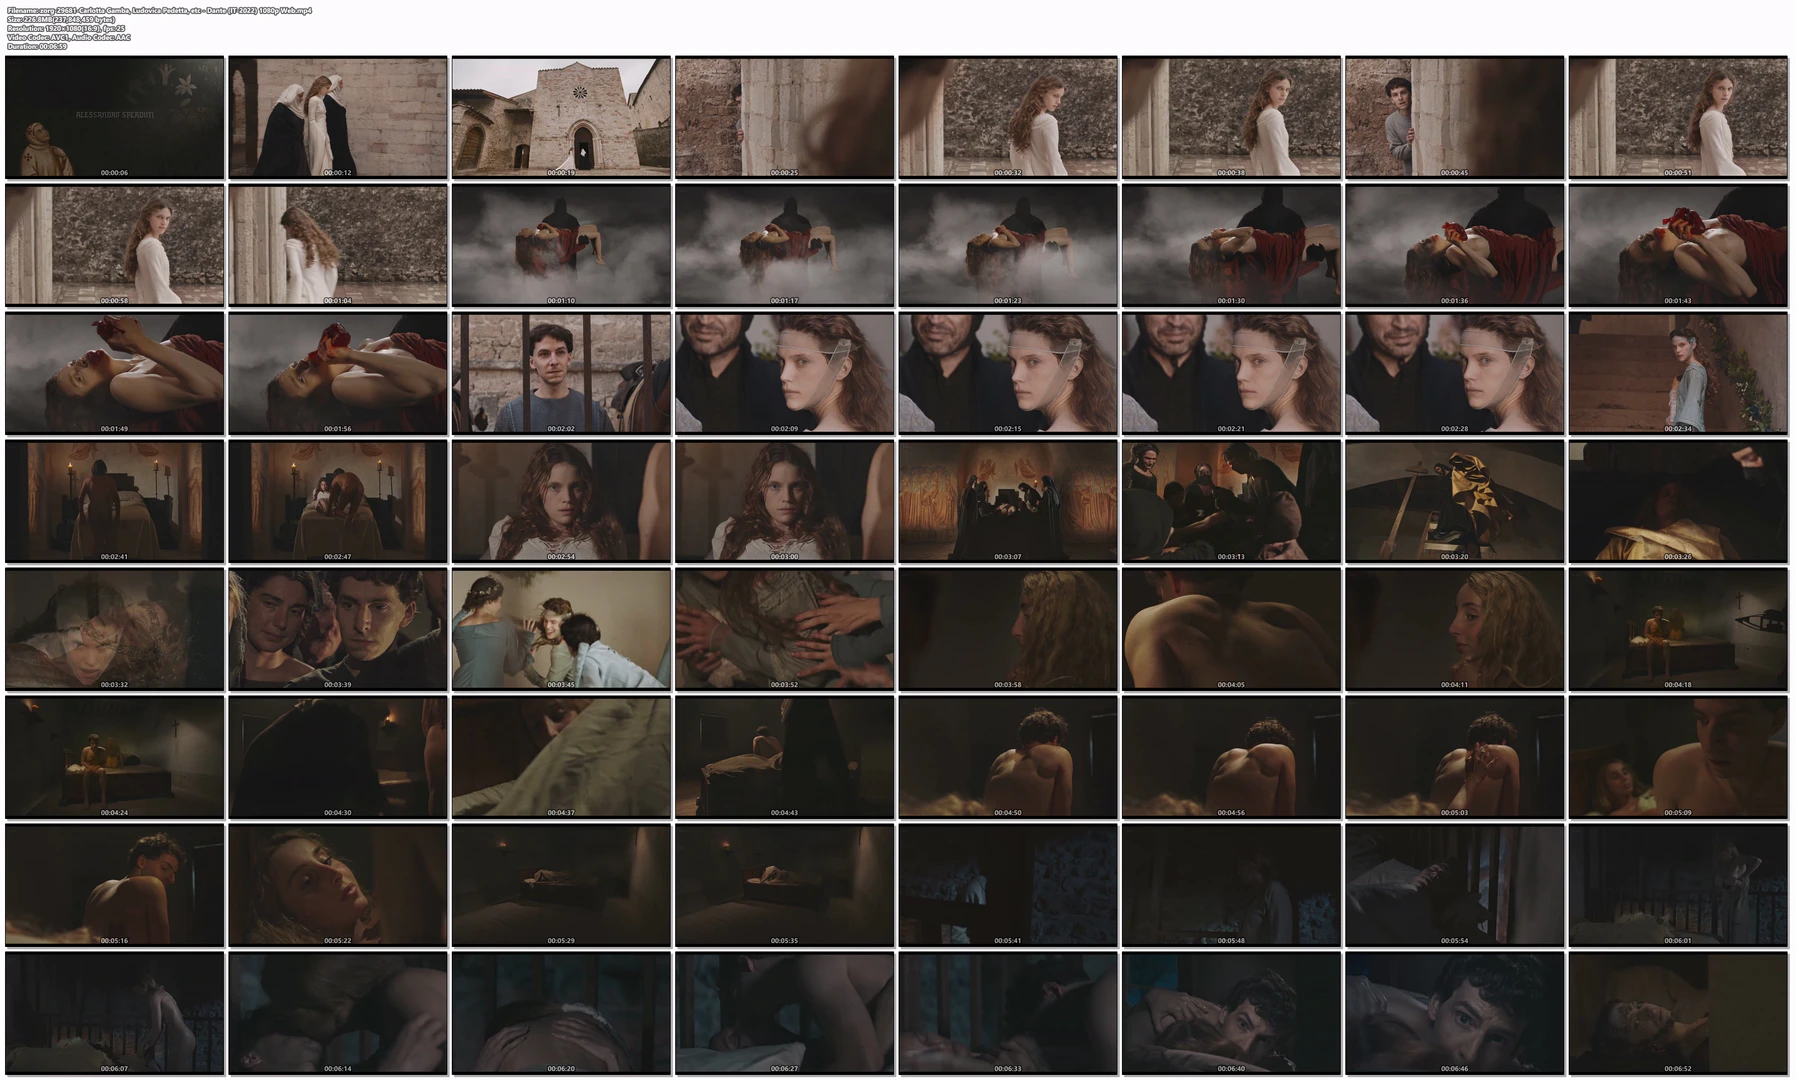Image resolution: width=1796 pixels, height=1080 pixels.
Task: Select the frame marked 00:02:28
Action: point(1454,373)
